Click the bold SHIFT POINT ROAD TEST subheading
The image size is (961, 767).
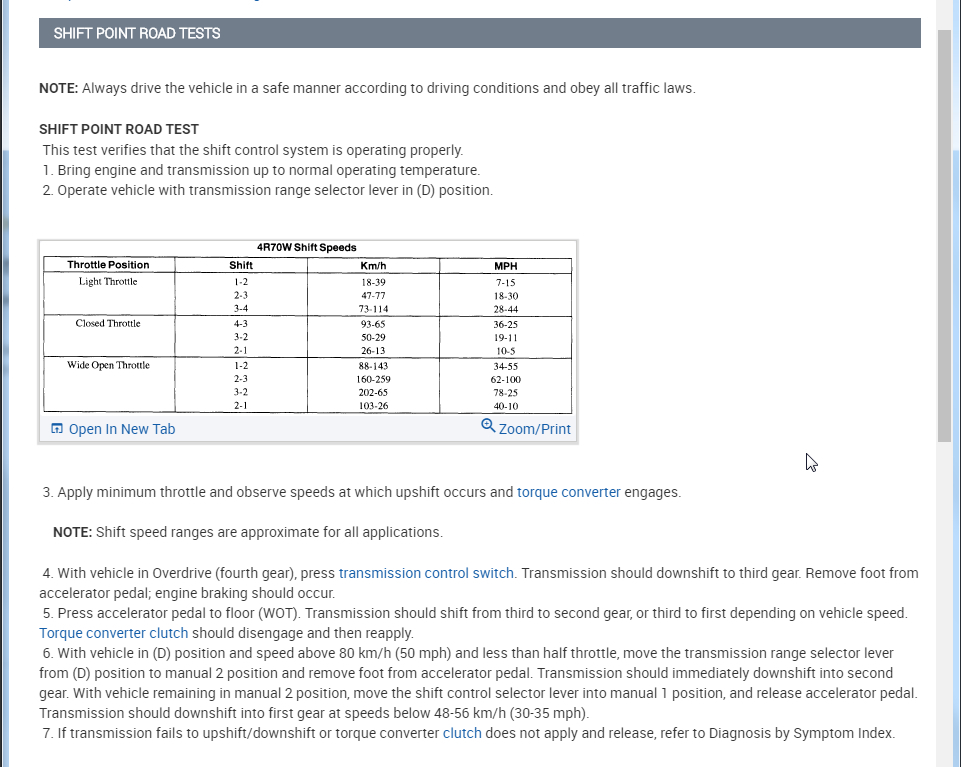(119, 129)
